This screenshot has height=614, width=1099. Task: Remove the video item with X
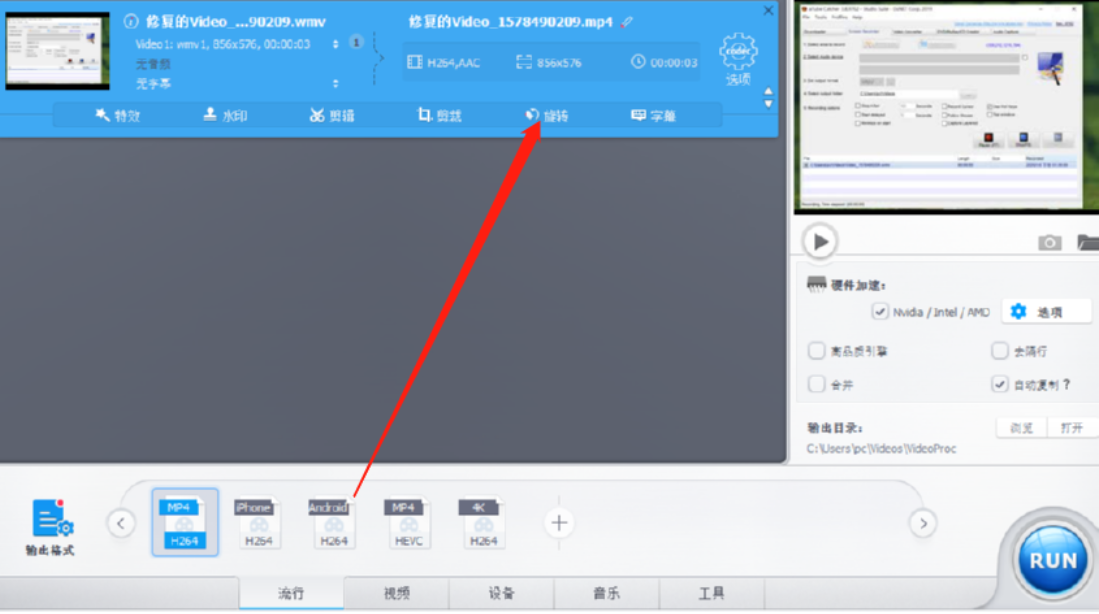(x=768, y=11)
